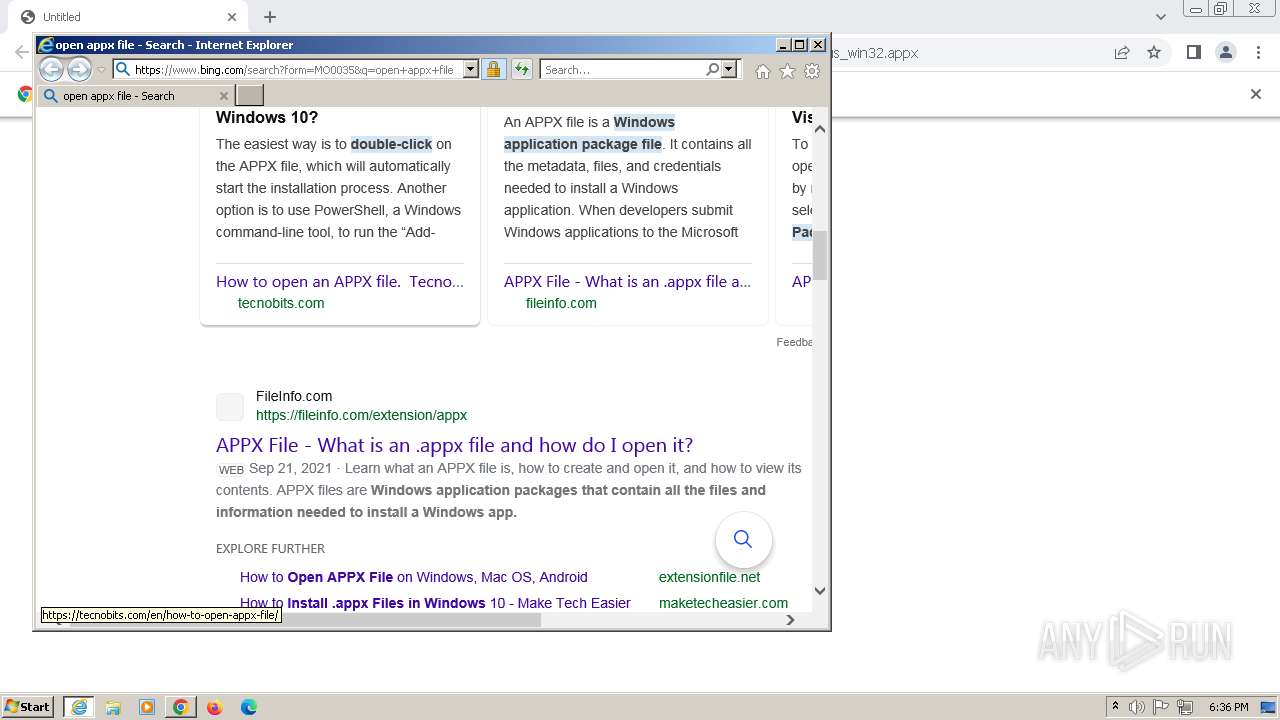Open the 6:36 PM taskbar clock
This screenshot has width=1280, height=720.
[x=1229, y=707]
